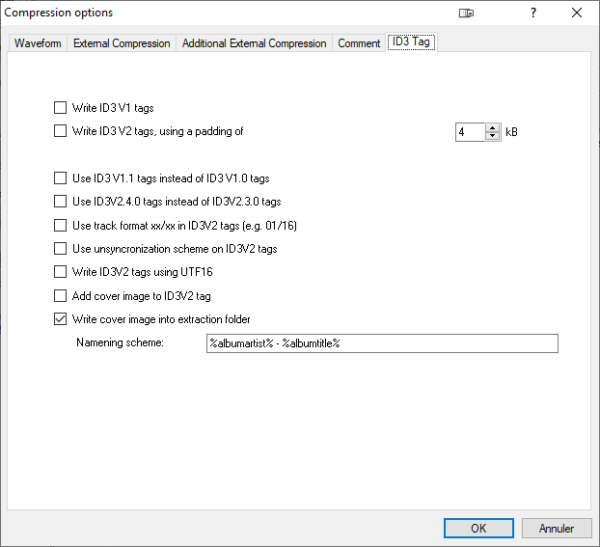This screenshot has width=600, height=547.
Task: Enable track format xx/xx in ID3V2 tags
Action: pos(60,225)
